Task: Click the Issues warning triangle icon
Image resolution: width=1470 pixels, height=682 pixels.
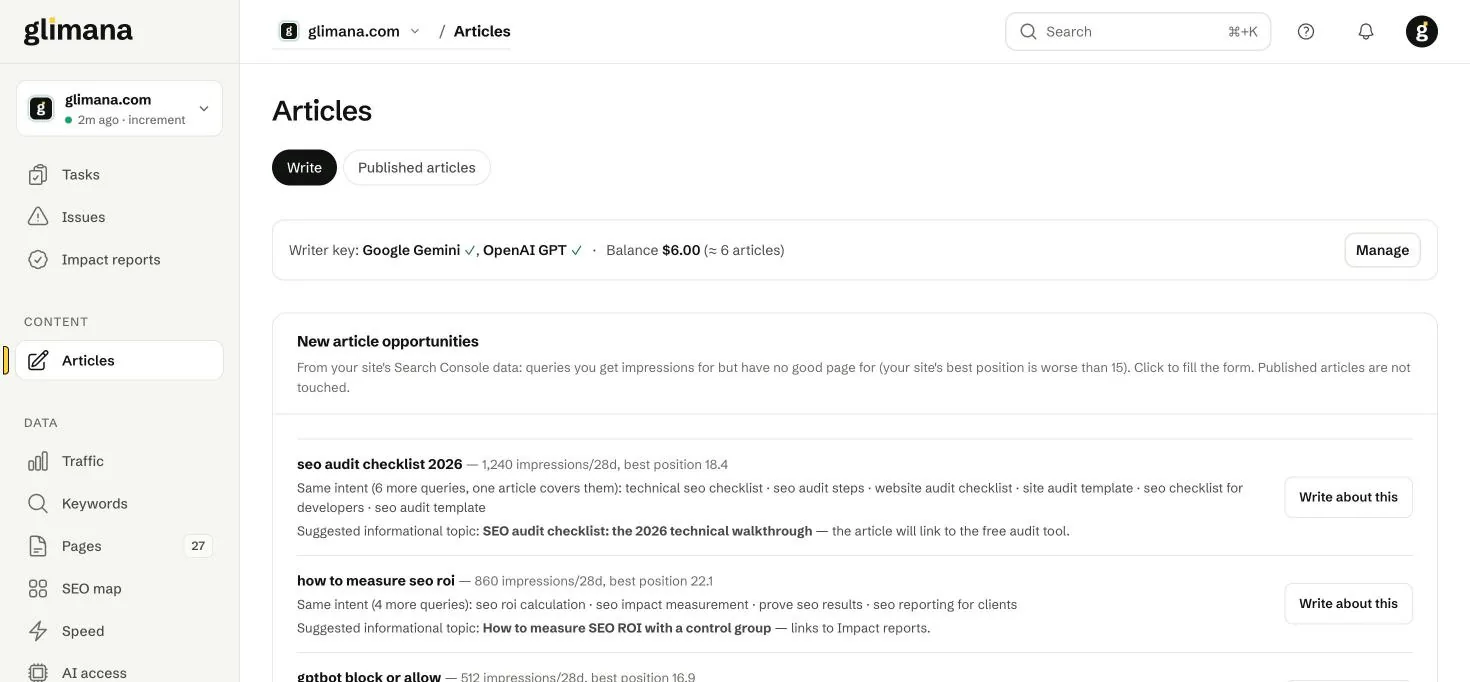Action: point(38,217)
